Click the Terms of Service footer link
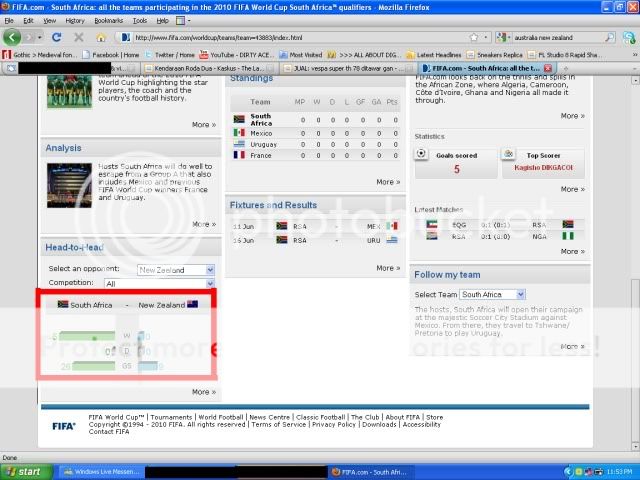The height and width of the screenshot is (480, 640). pos(278,424)
